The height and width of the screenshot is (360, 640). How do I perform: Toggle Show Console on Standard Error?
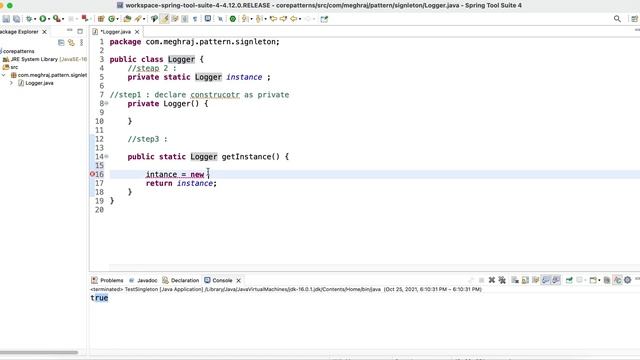[x=556, y=280]
